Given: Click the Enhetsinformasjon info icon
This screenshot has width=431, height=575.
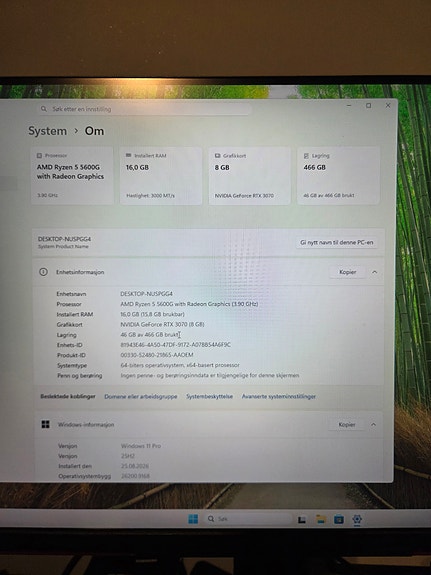Looking at the screenshot, I should pos(43,272).
